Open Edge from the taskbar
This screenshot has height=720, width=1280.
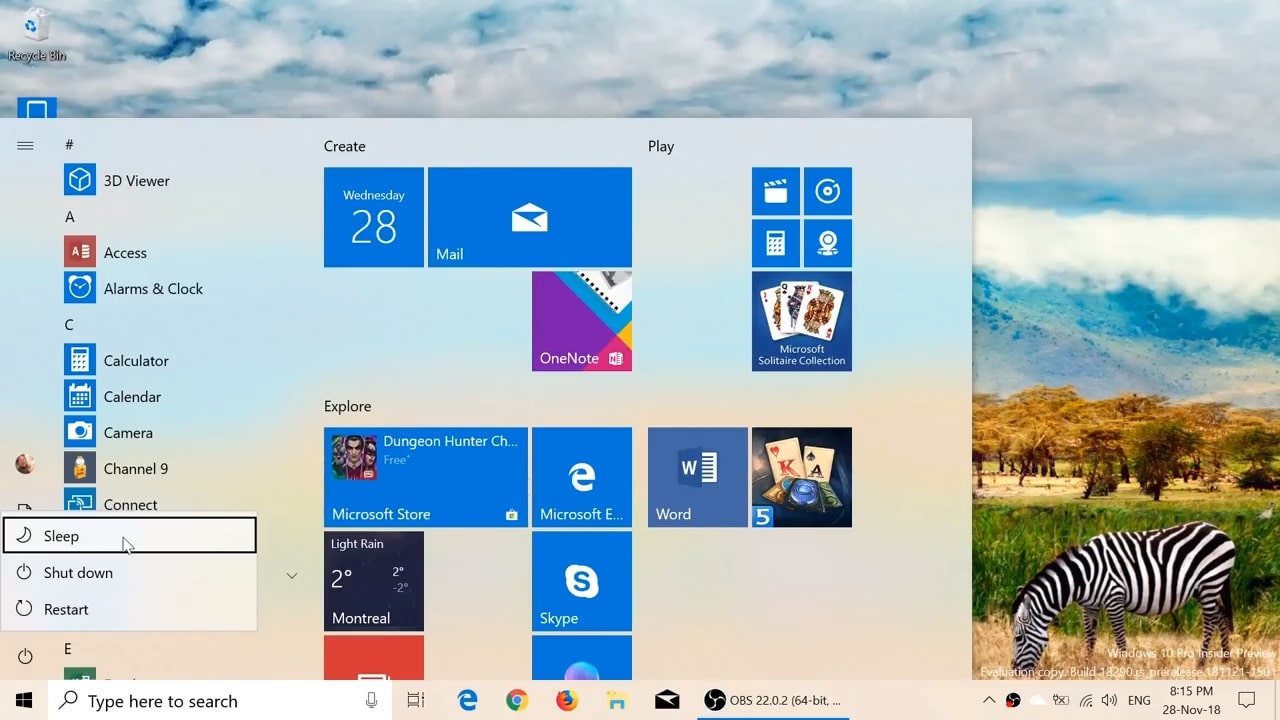(x=467, y=700)
